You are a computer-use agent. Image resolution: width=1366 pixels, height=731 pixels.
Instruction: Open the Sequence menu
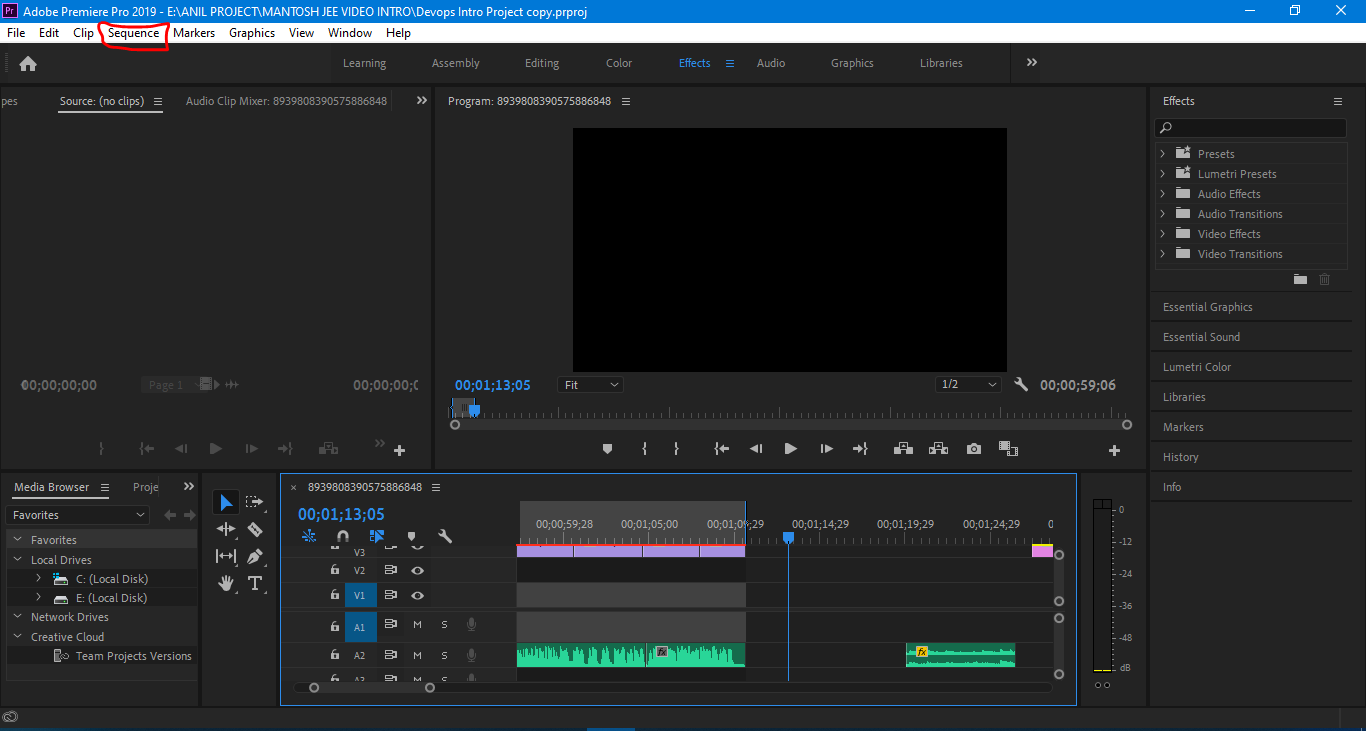tap(134, 33)
